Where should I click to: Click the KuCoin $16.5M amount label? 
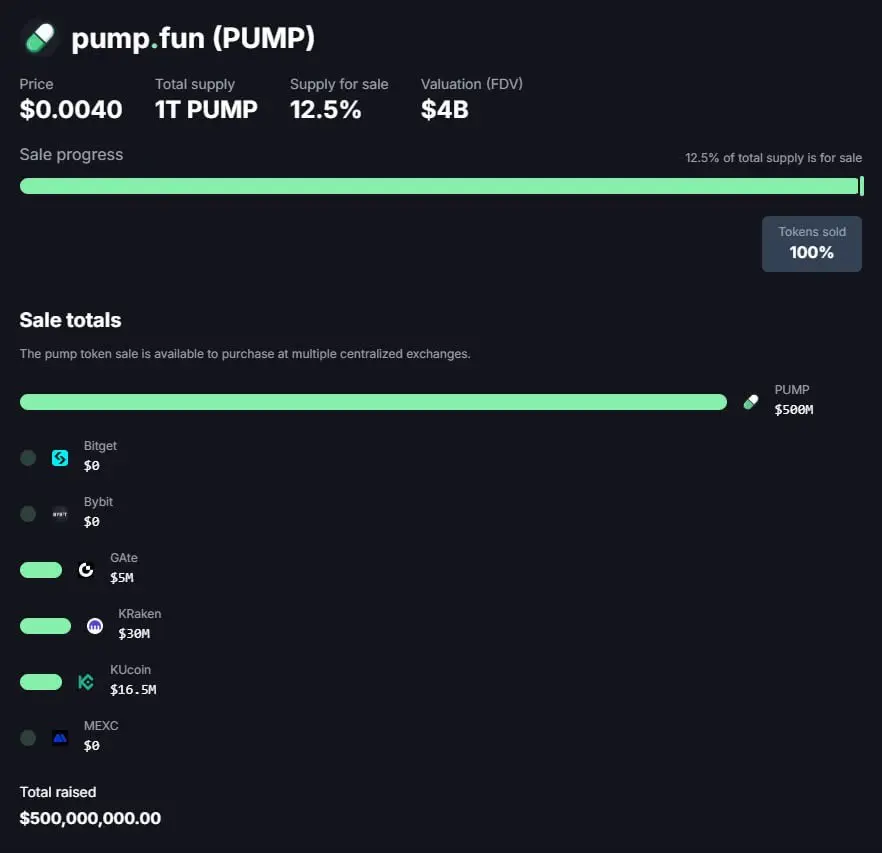133,689
